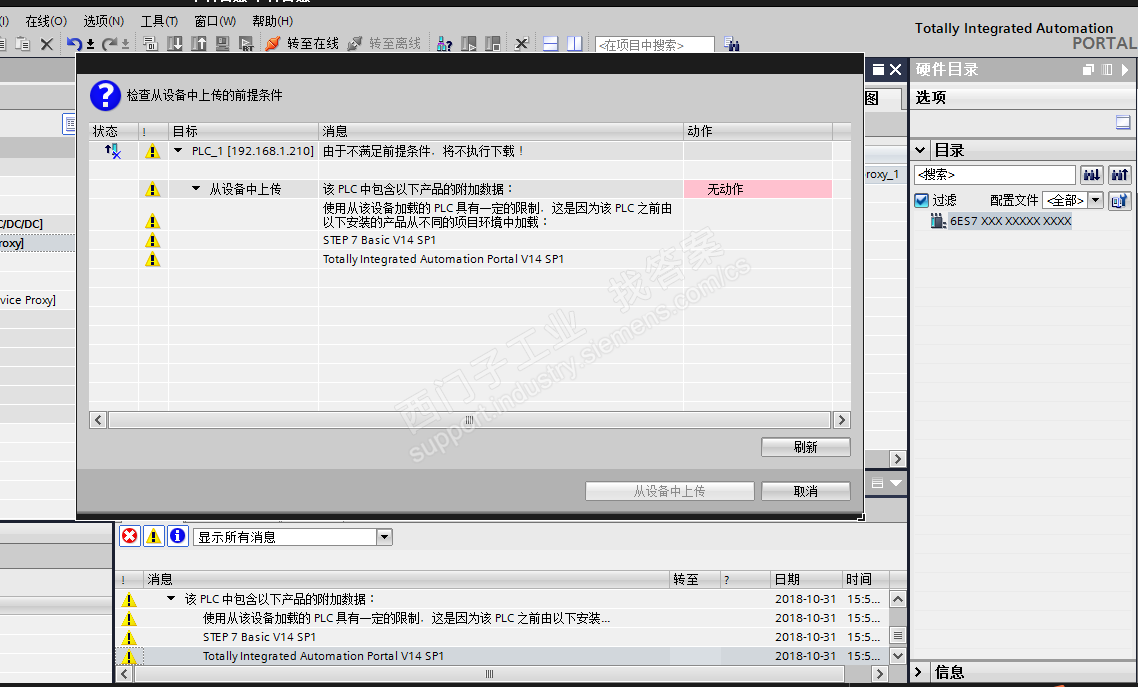Click the 选项 pane toggle icon
1138x687 pixels.
coord(1123,122)
